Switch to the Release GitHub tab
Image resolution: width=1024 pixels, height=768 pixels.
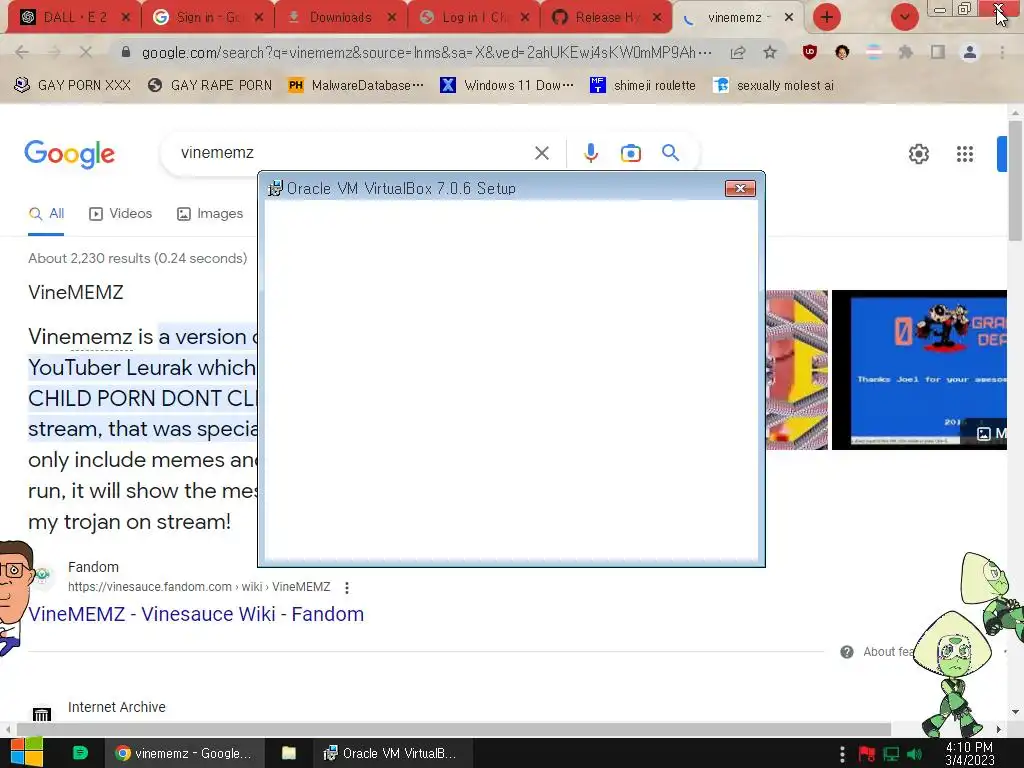point(596,17)
